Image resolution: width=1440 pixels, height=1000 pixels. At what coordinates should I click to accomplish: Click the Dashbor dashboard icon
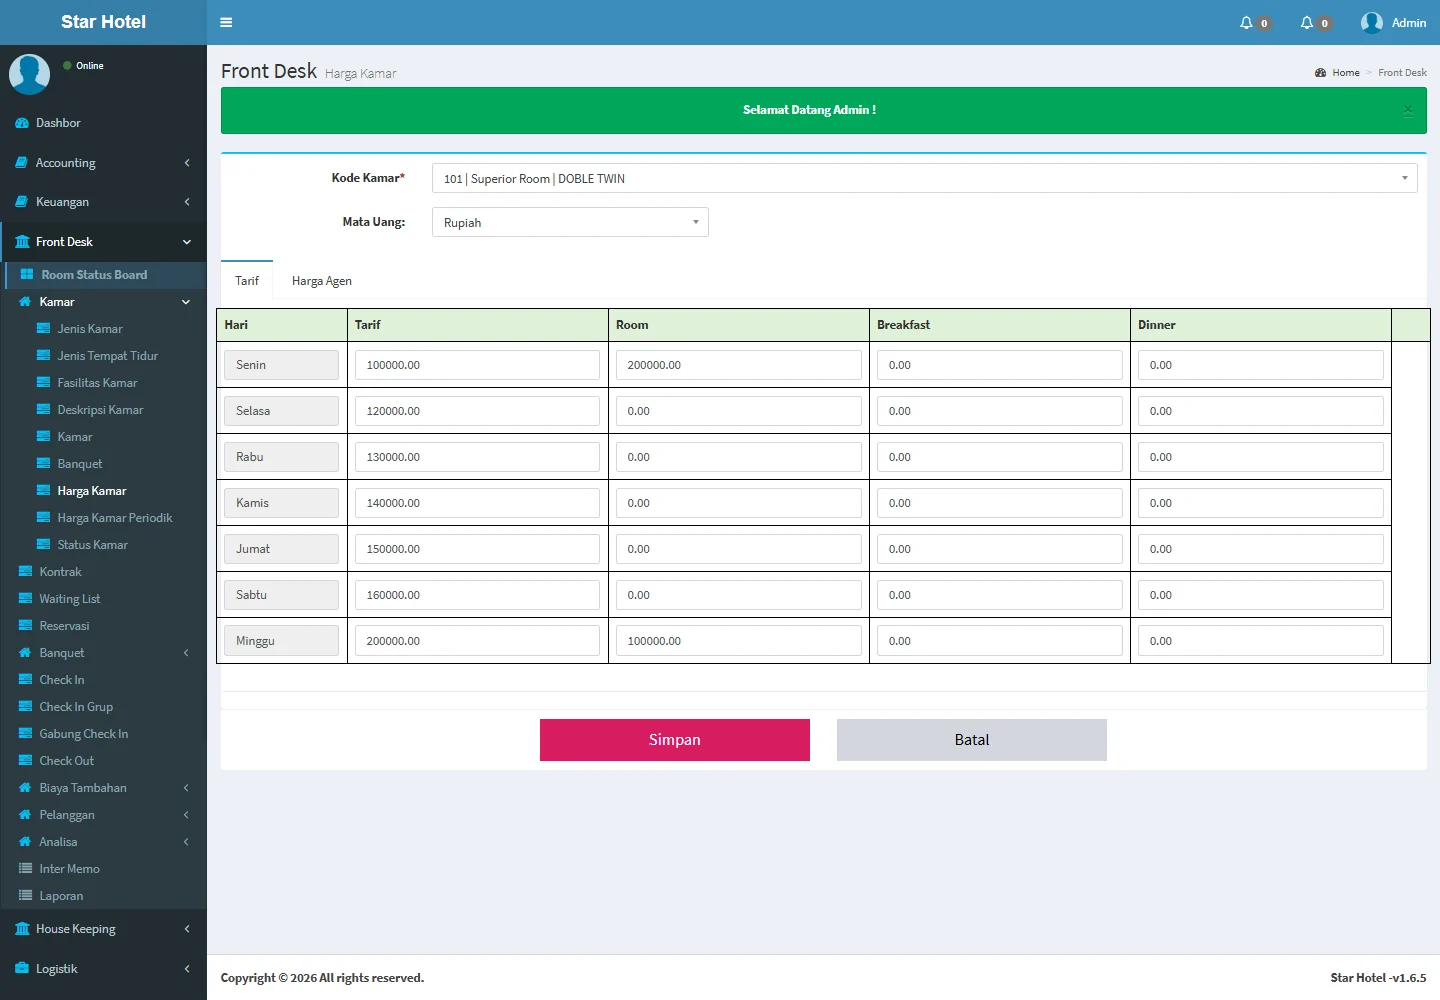click(22, 123)
